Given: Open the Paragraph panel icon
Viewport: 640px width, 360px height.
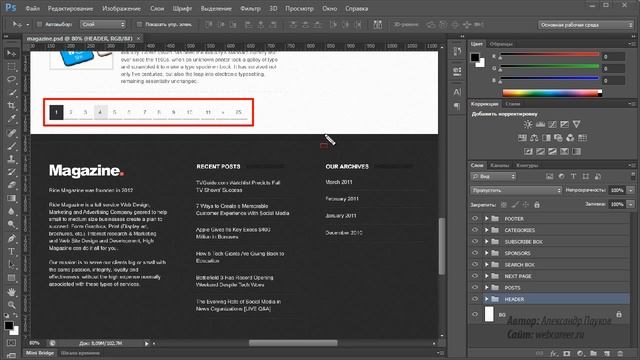Looking at the screenshot, I should tap(457, 106).
